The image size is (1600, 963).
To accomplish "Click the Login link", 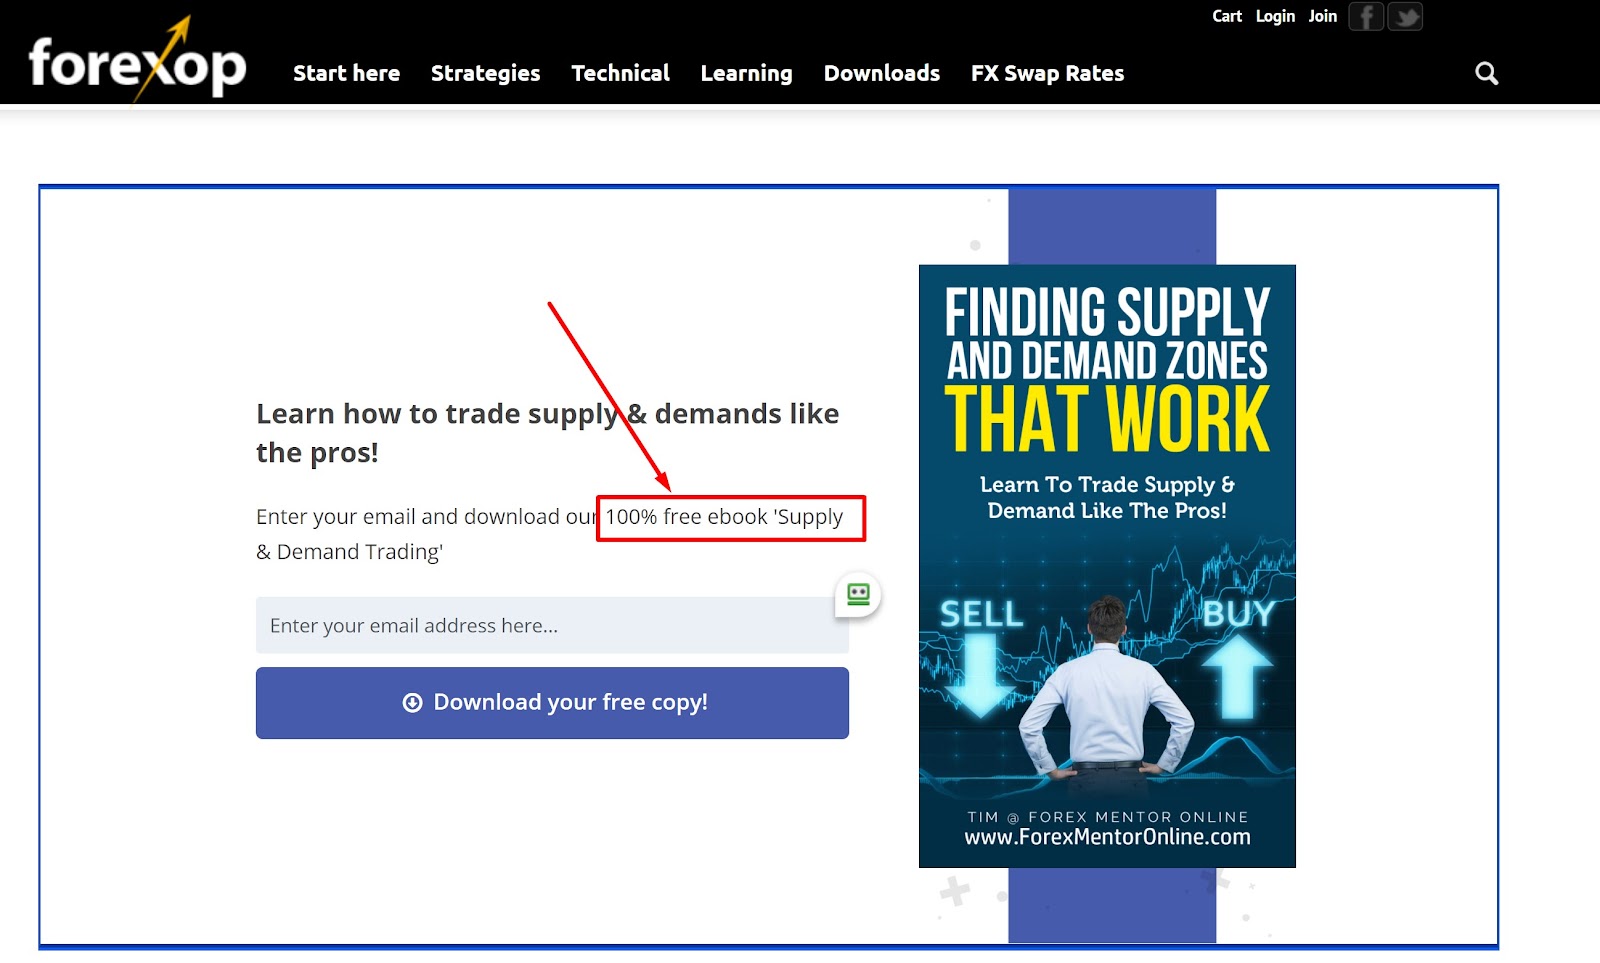I will click(x=1275, y=16).
